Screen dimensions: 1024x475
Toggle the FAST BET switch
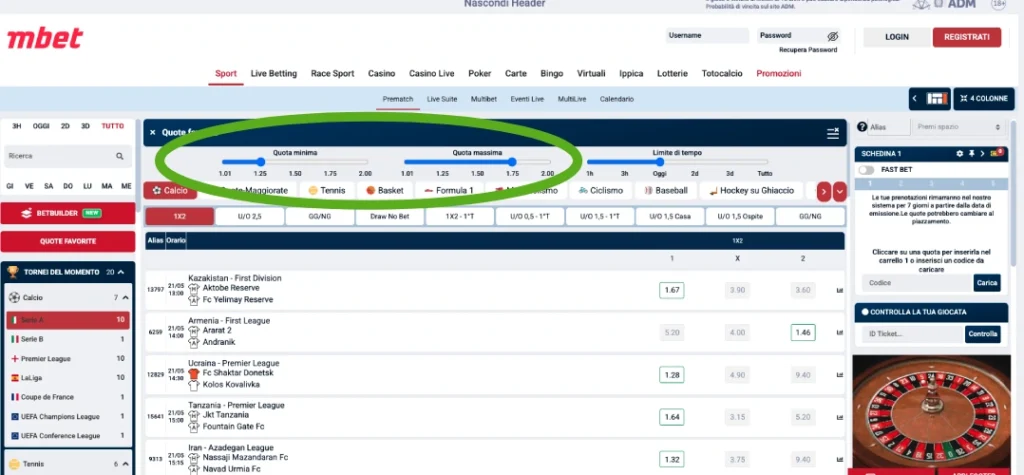[866, 169]
